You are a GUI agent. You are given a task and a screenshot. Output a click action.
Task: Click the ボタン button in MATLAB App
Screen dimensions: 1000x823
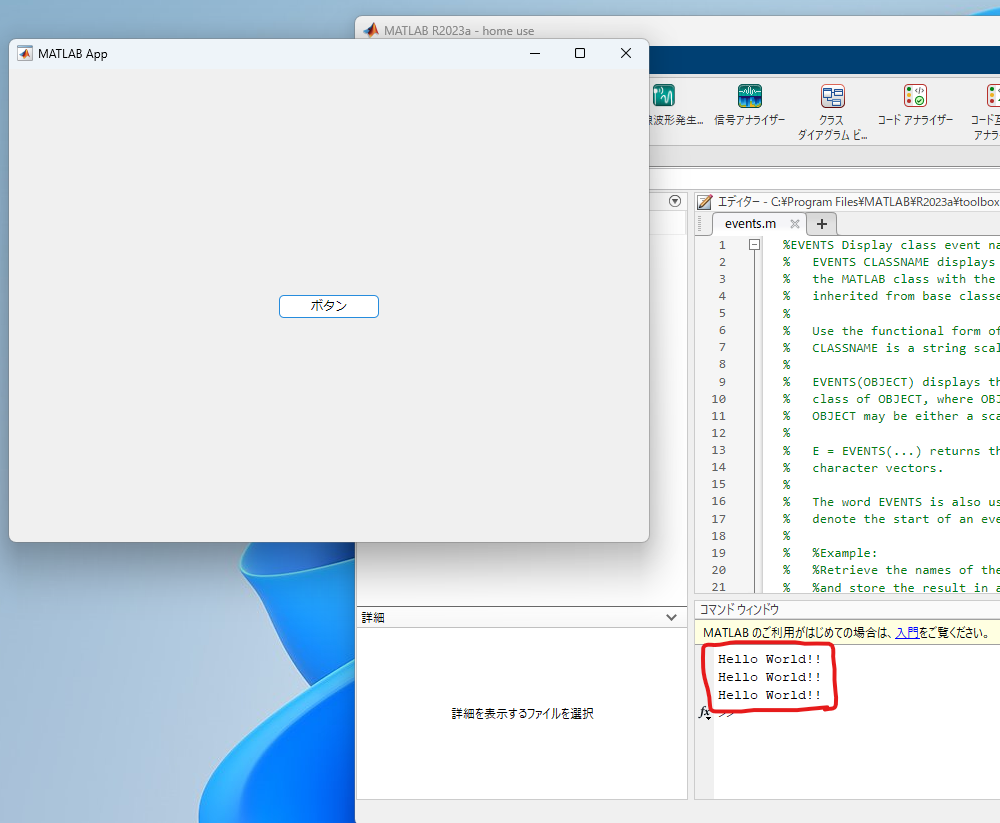[328, 306]
